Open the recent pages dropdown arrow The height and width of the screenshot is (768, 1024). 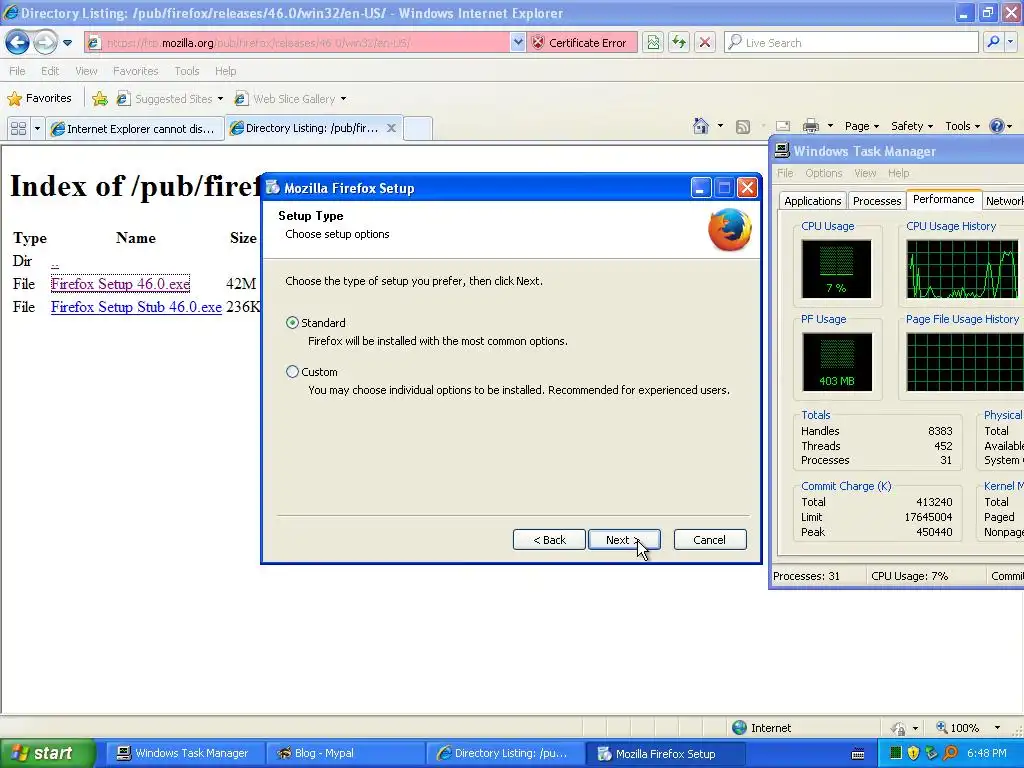pos(67,43)
